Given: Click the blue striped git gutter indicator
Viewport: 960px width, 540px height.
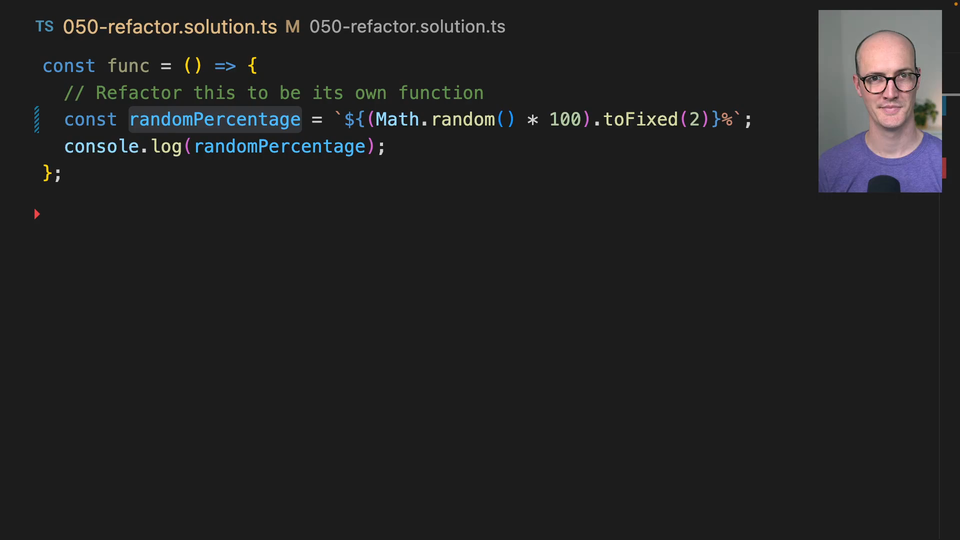Looking at the screenshot, I should click(37, 119).
